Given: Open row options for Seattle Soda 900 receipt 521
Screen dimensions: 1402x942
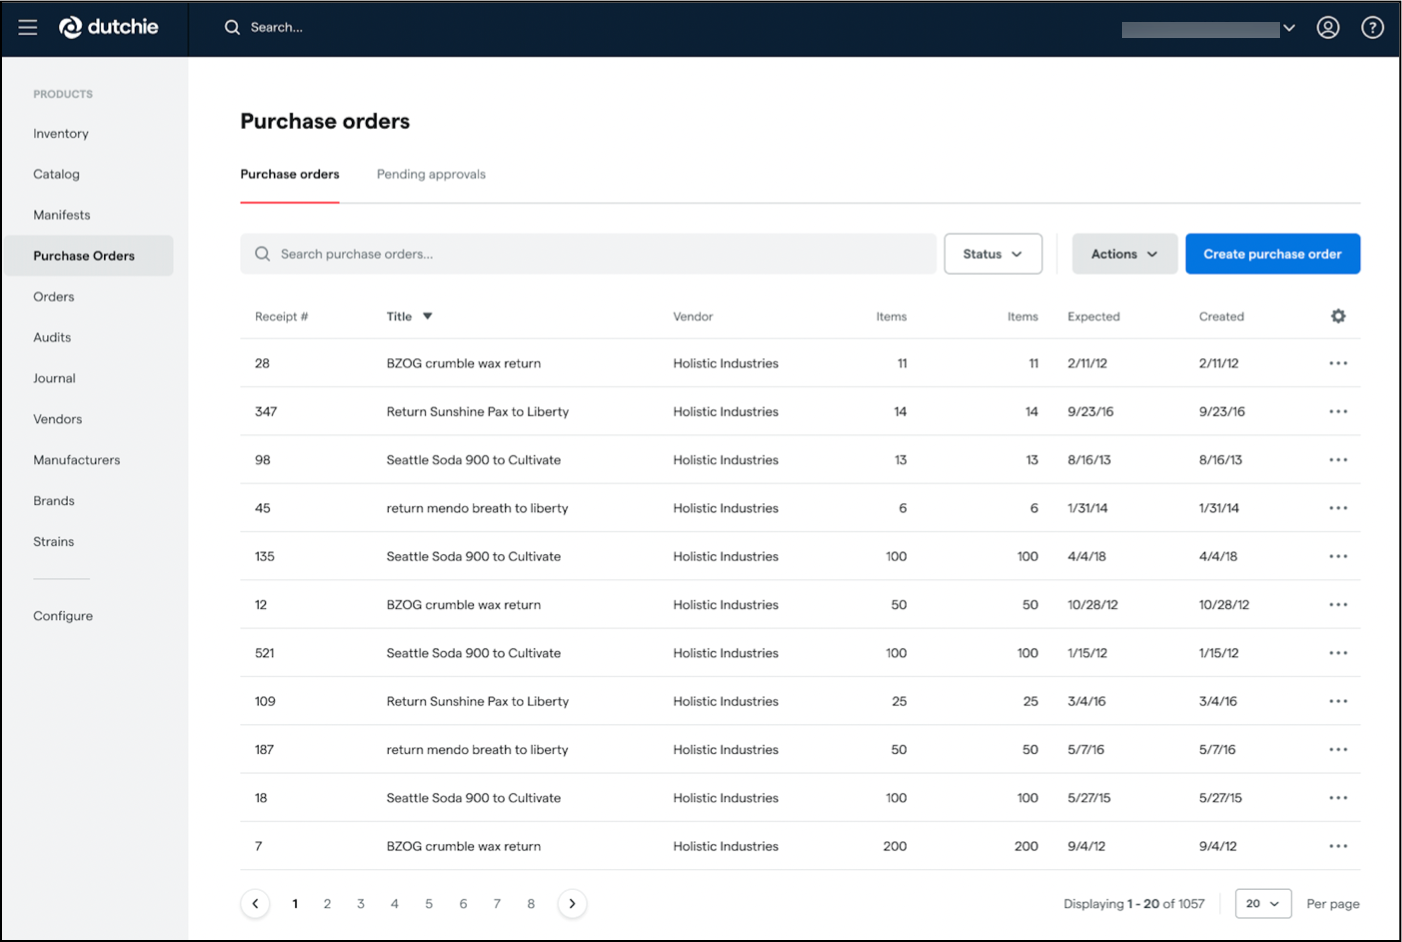Looking at the screenshot, I should point(1338,652).
